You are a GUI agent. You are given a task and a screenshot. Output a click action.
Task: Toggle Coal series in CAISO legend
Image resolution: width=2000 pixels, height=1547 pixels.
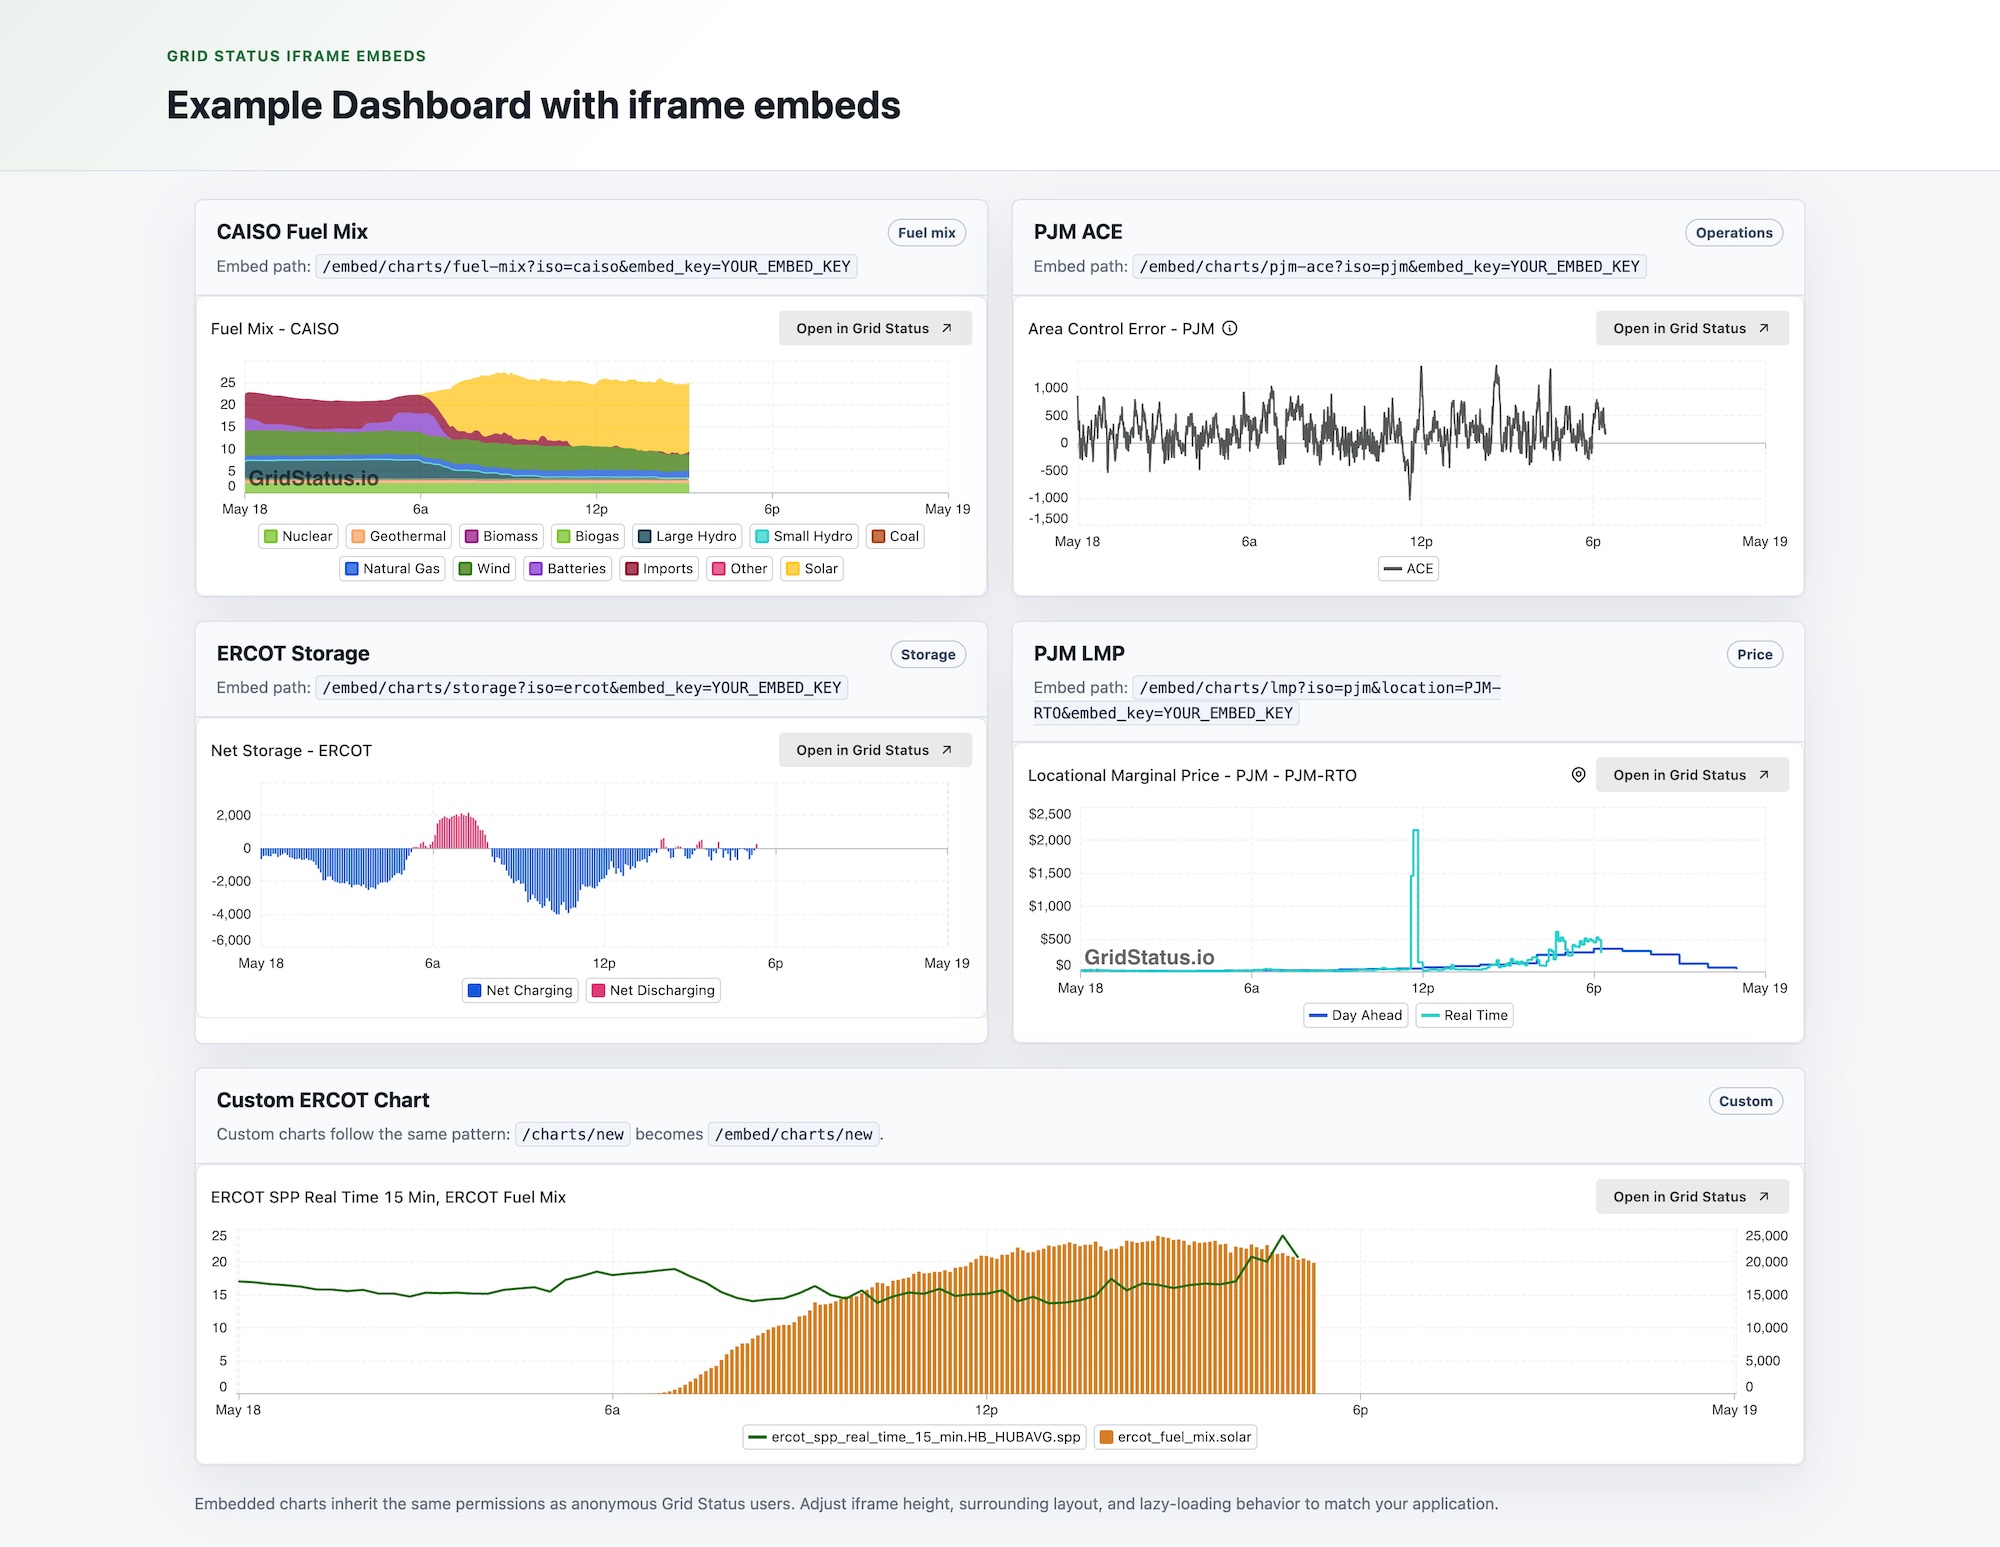(x=895, y=536)
